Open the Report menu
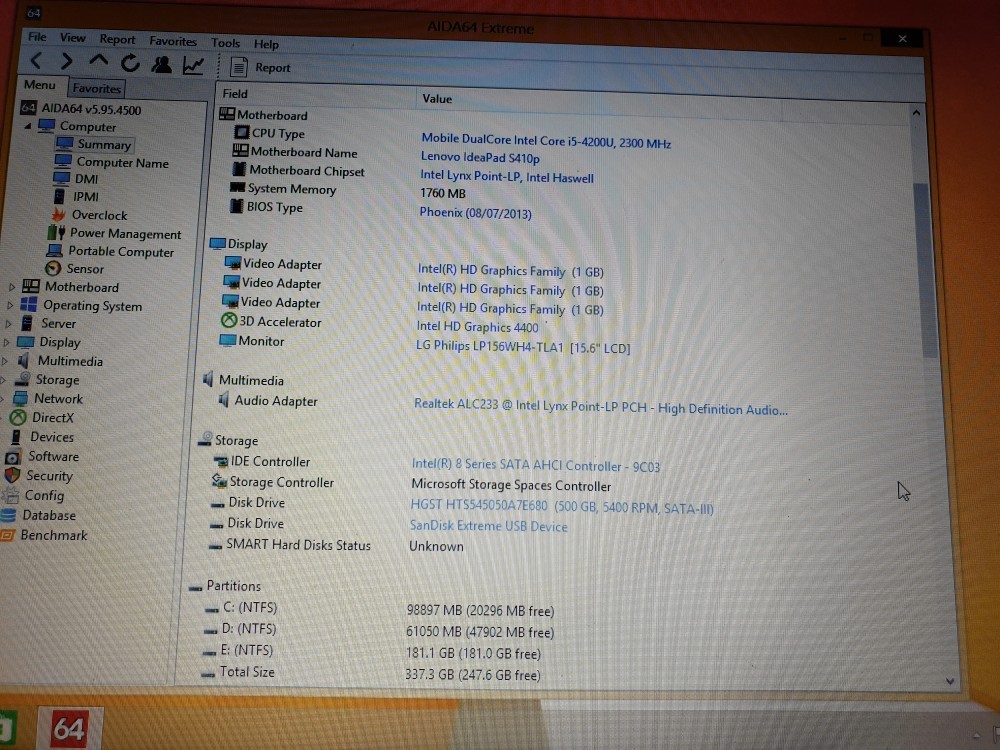The height and width of the screenshot is (750, 1000). point(117,40)
